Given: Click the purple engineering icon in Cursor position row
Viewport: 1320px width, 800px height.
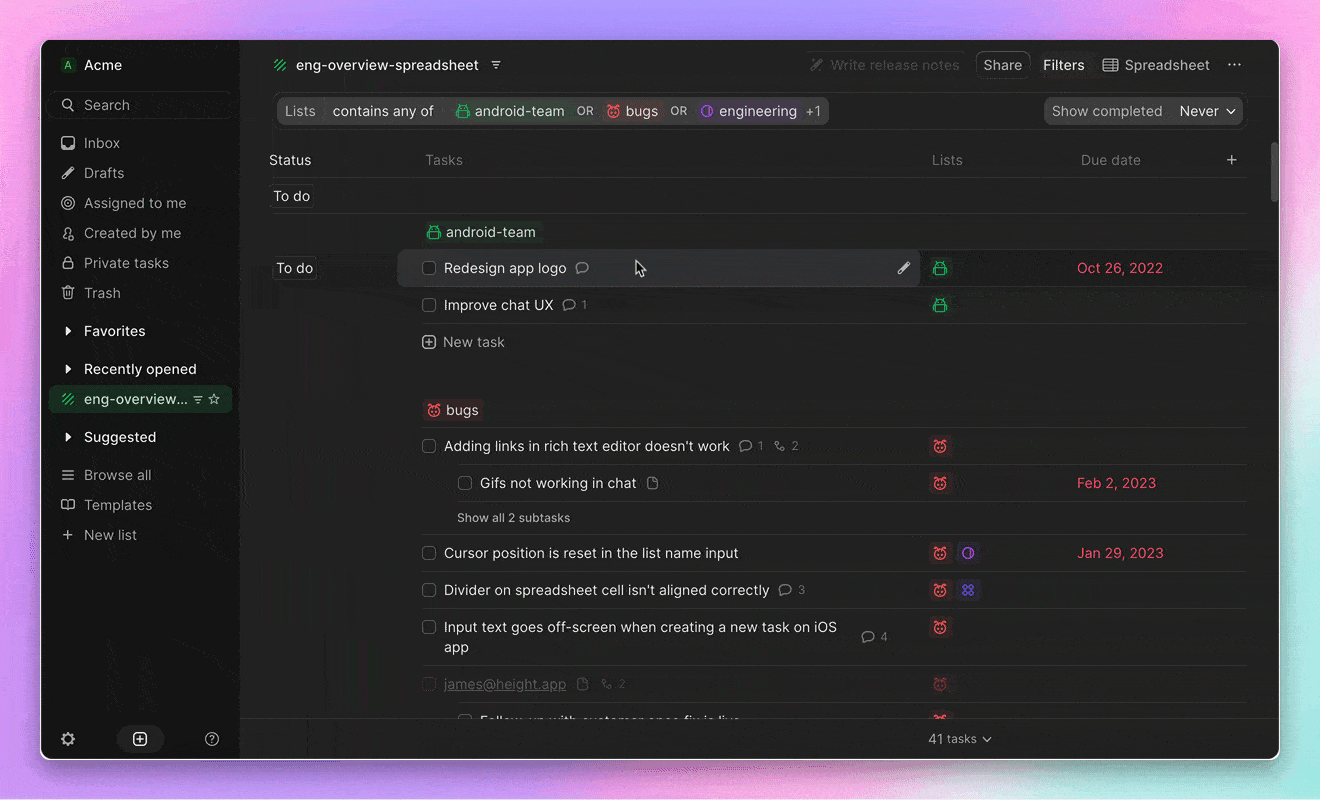Looking at the screenshot, I should pyautogui.click(x=967, y=553).
